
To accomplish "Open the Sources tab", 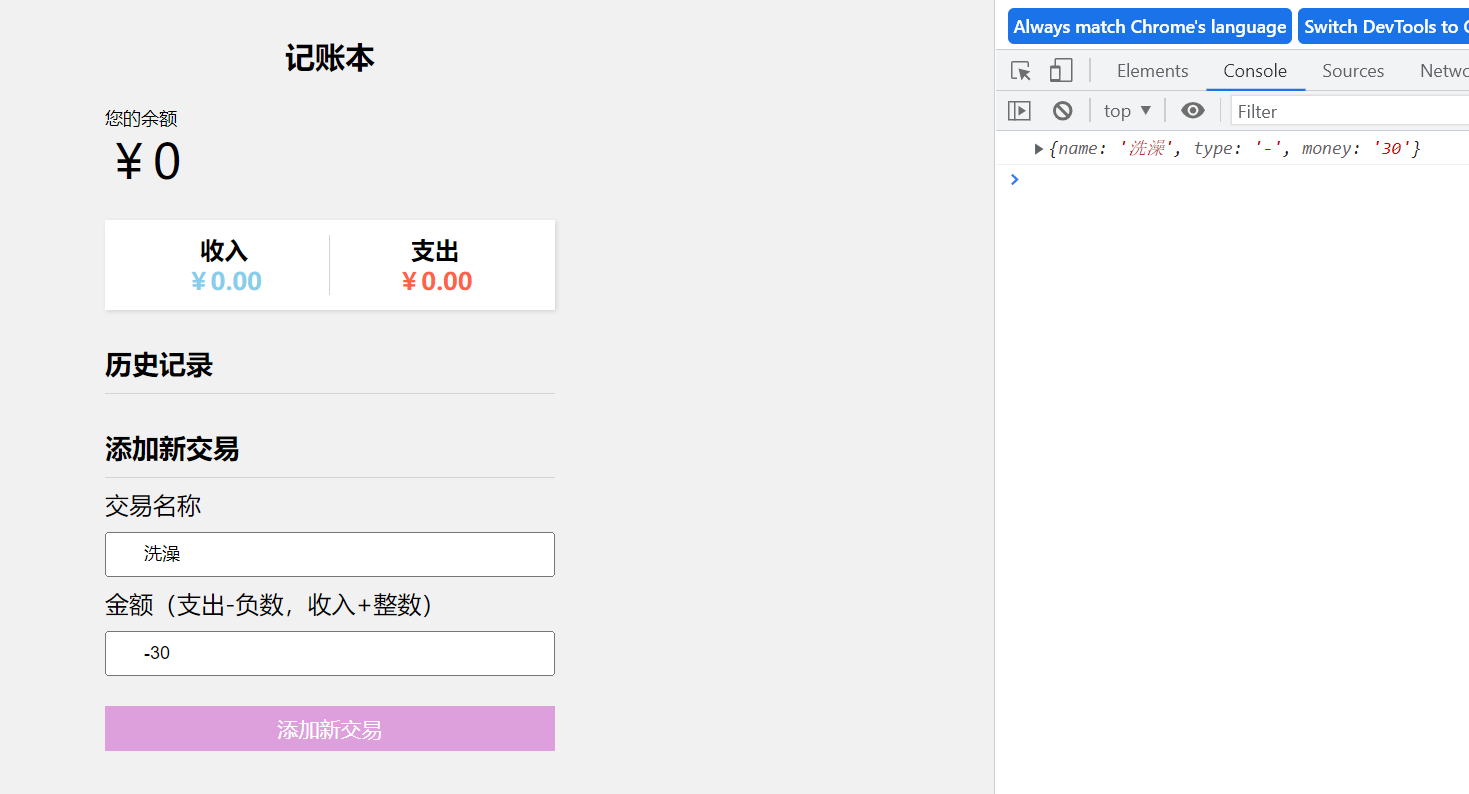I will click(x=1353, y=71).
